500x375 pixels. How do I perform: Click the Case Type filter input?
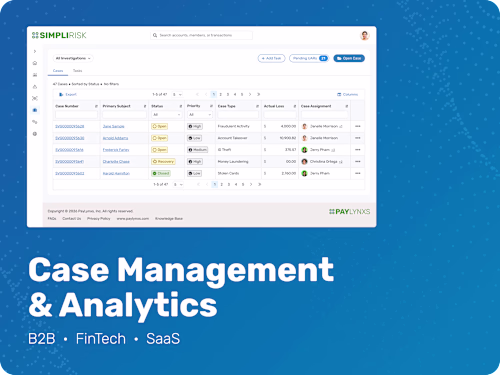pyautogui.click(x=238, y=115)
